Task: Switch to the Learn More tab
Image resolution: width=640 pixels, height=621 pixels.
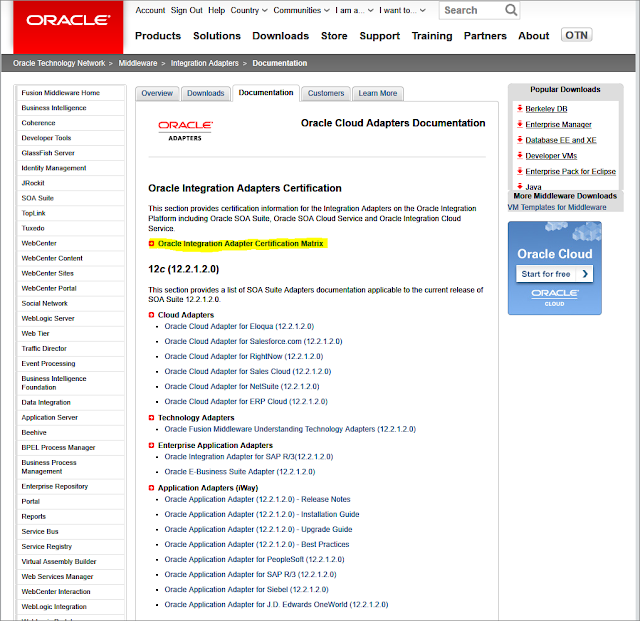Action: pyautogui.click(x=378, y=93)
